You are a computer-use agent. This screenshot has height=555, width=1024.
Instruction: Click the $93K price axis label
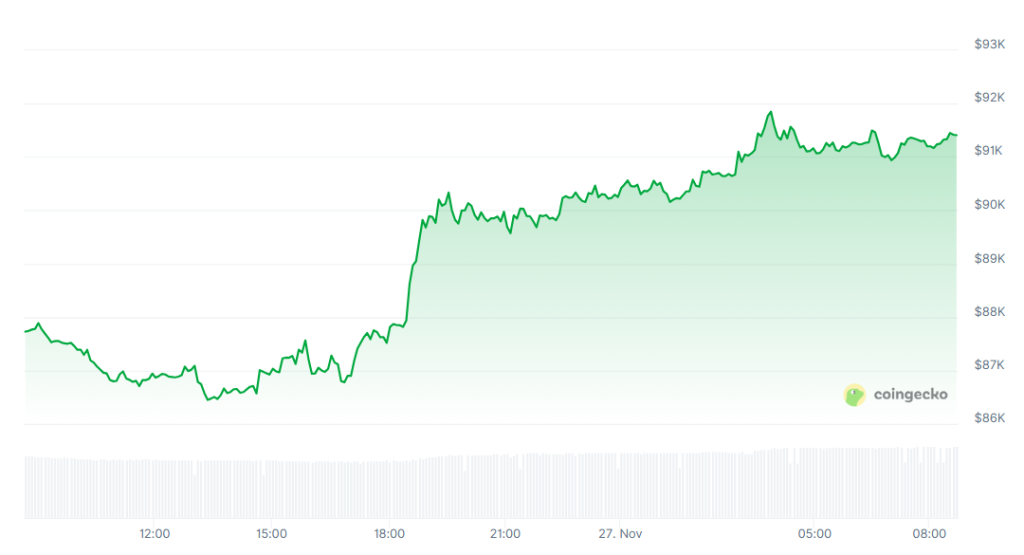click(989, 44)
